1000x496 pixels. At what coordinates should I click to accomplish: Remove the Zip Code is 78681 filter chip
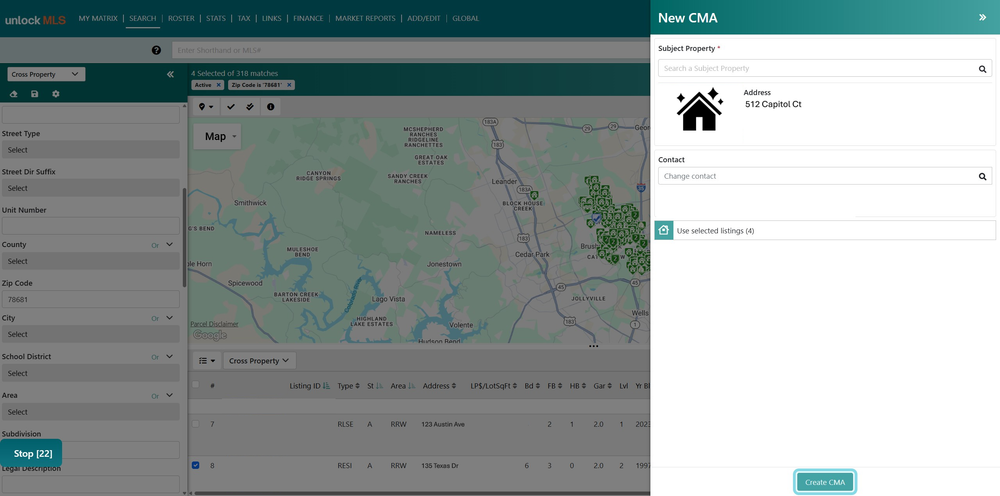(289, 85)
